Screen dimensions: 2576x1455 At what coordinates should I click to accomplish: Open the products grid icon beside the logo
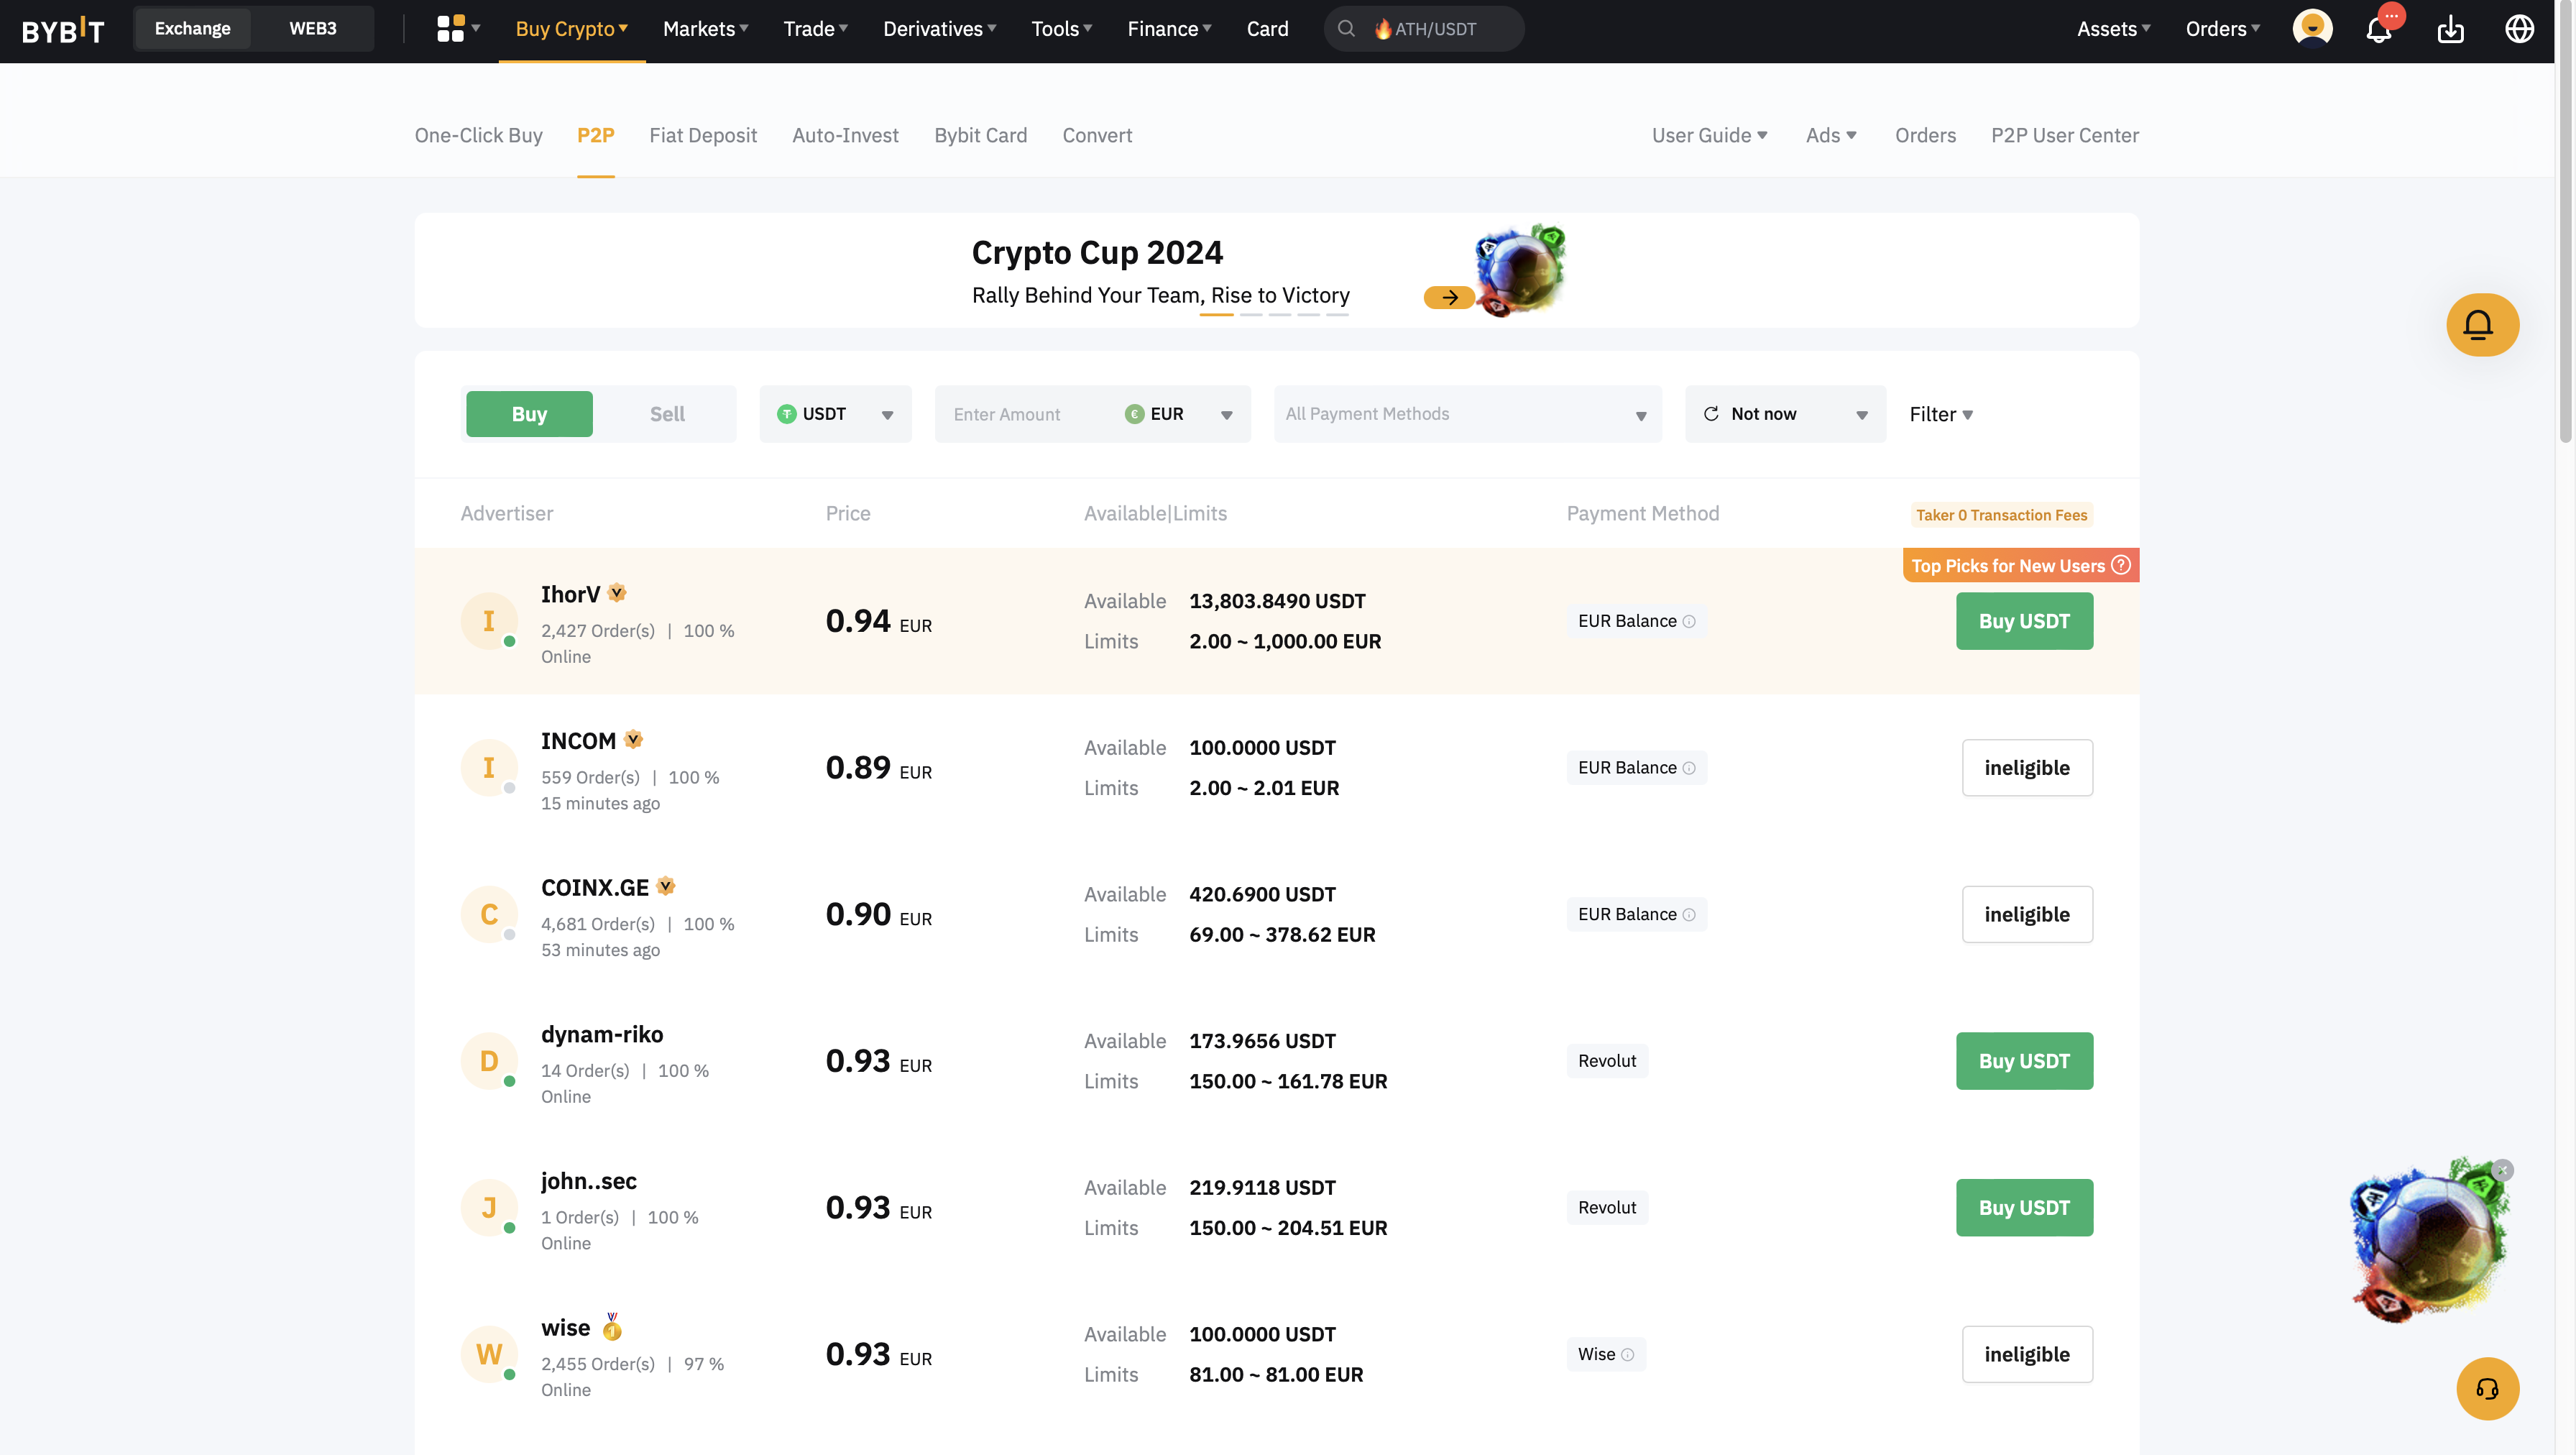[x=451, y=28]
